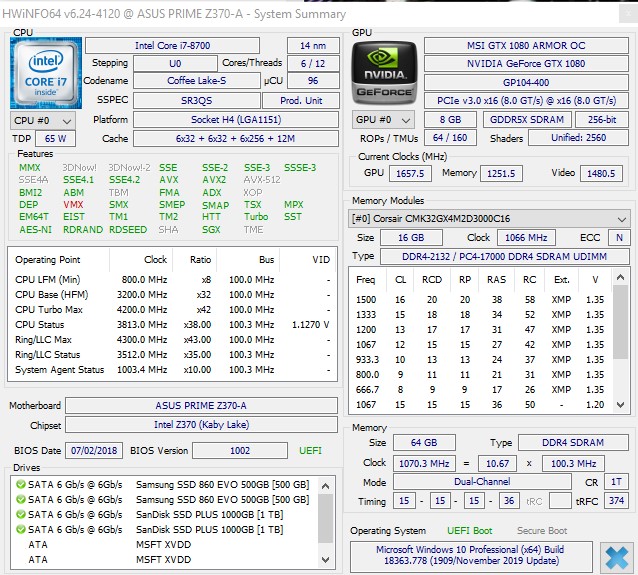638x575 pixels.
Task: Click the ROPs / TMUs 64 / 160 field
Action: click(450, 138)
